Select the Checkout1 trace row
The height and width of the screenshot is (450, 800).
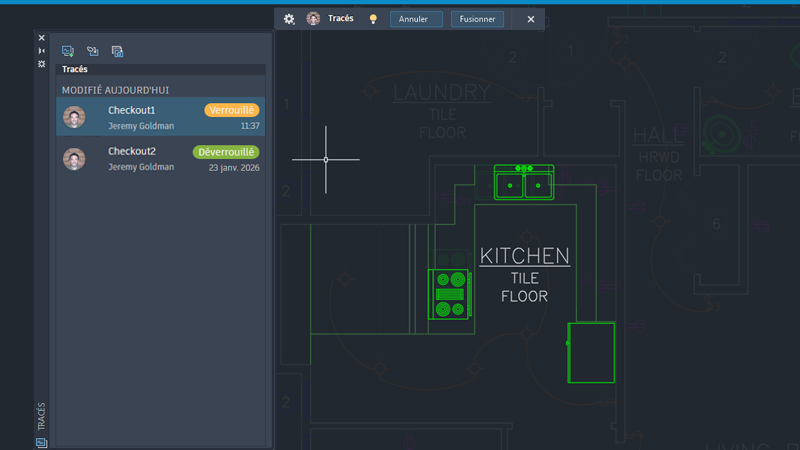click(160, 117)
